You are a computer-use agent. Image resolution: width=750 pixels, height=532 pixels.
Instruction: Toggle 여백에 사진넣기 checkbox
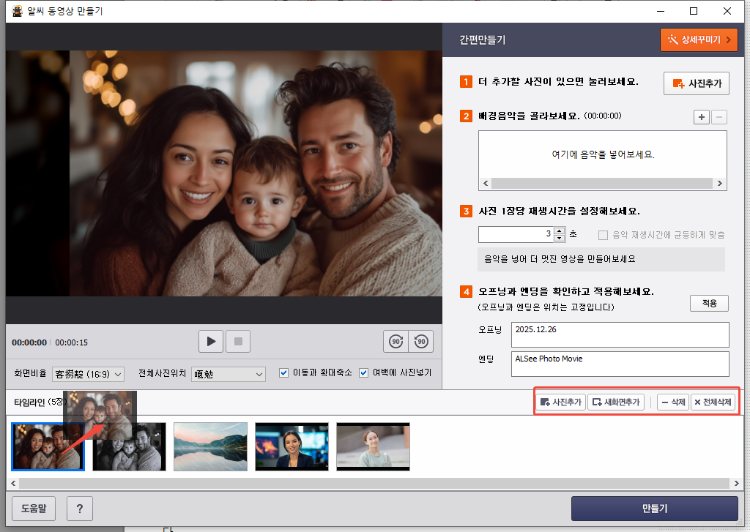pos(364,373)
